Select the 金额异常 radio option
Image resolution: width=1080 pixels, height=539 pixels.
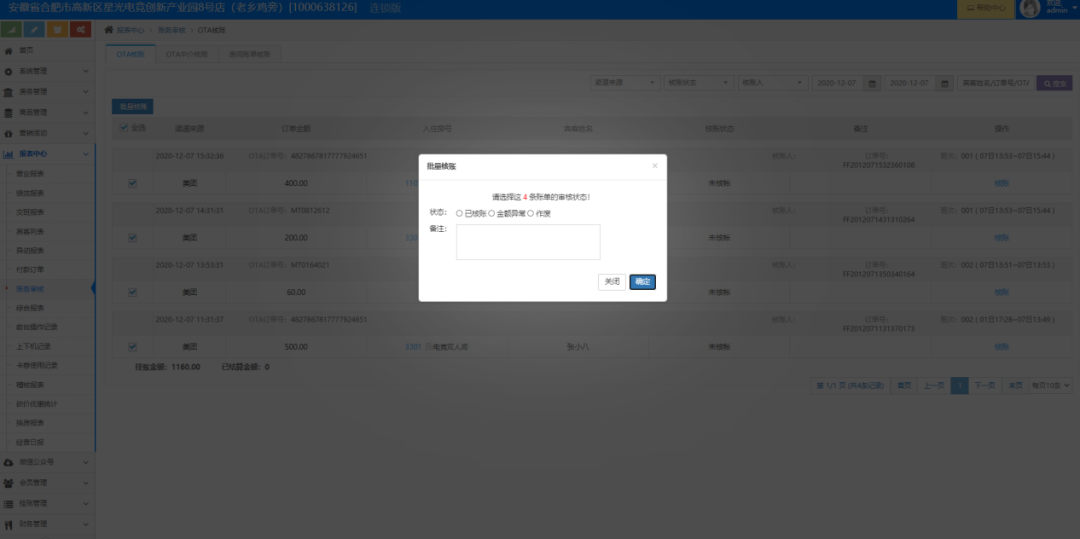pos(492,213)
